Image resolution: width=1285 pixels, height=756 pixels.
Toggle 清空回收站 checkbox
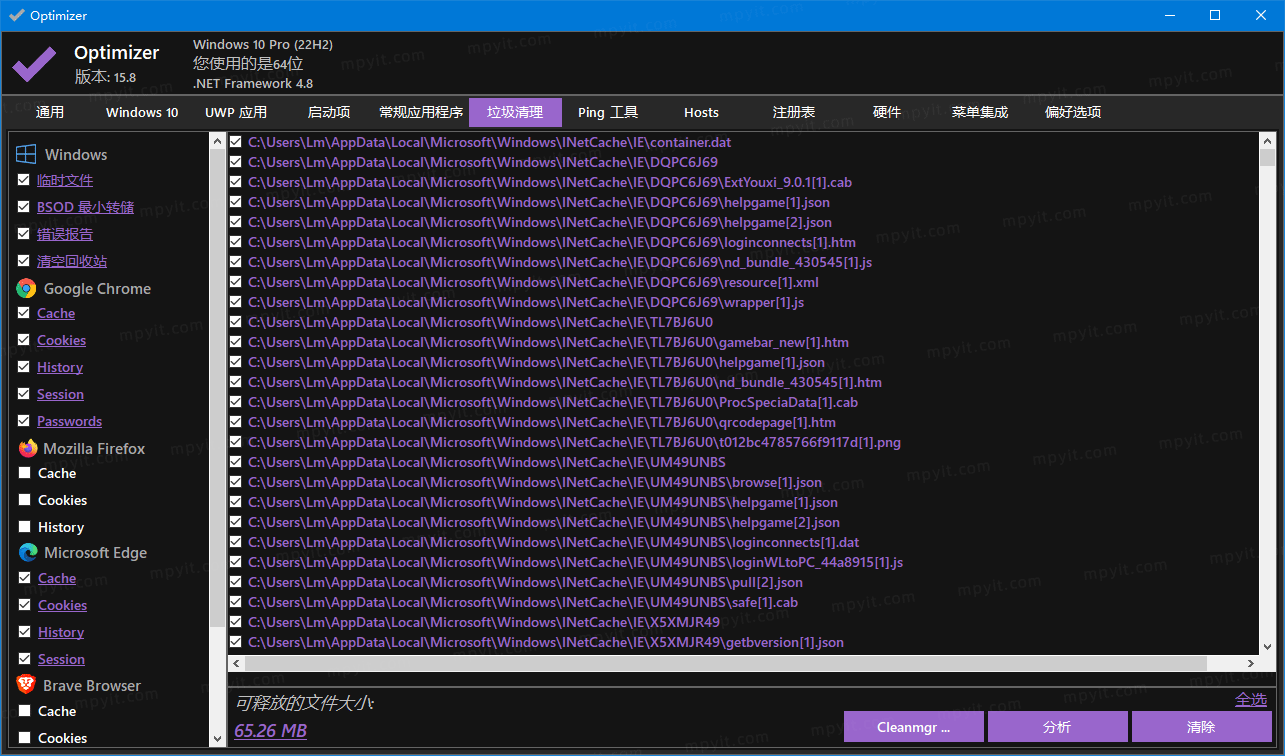coord(24,261)
